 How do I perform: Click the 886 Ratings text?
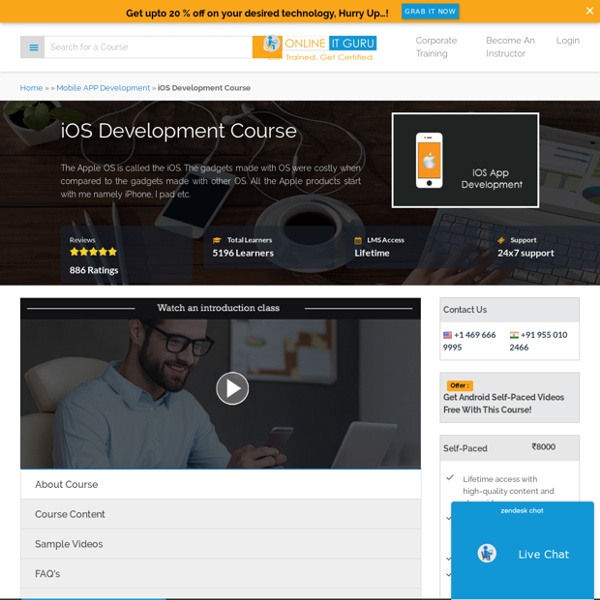click(94, 270)
